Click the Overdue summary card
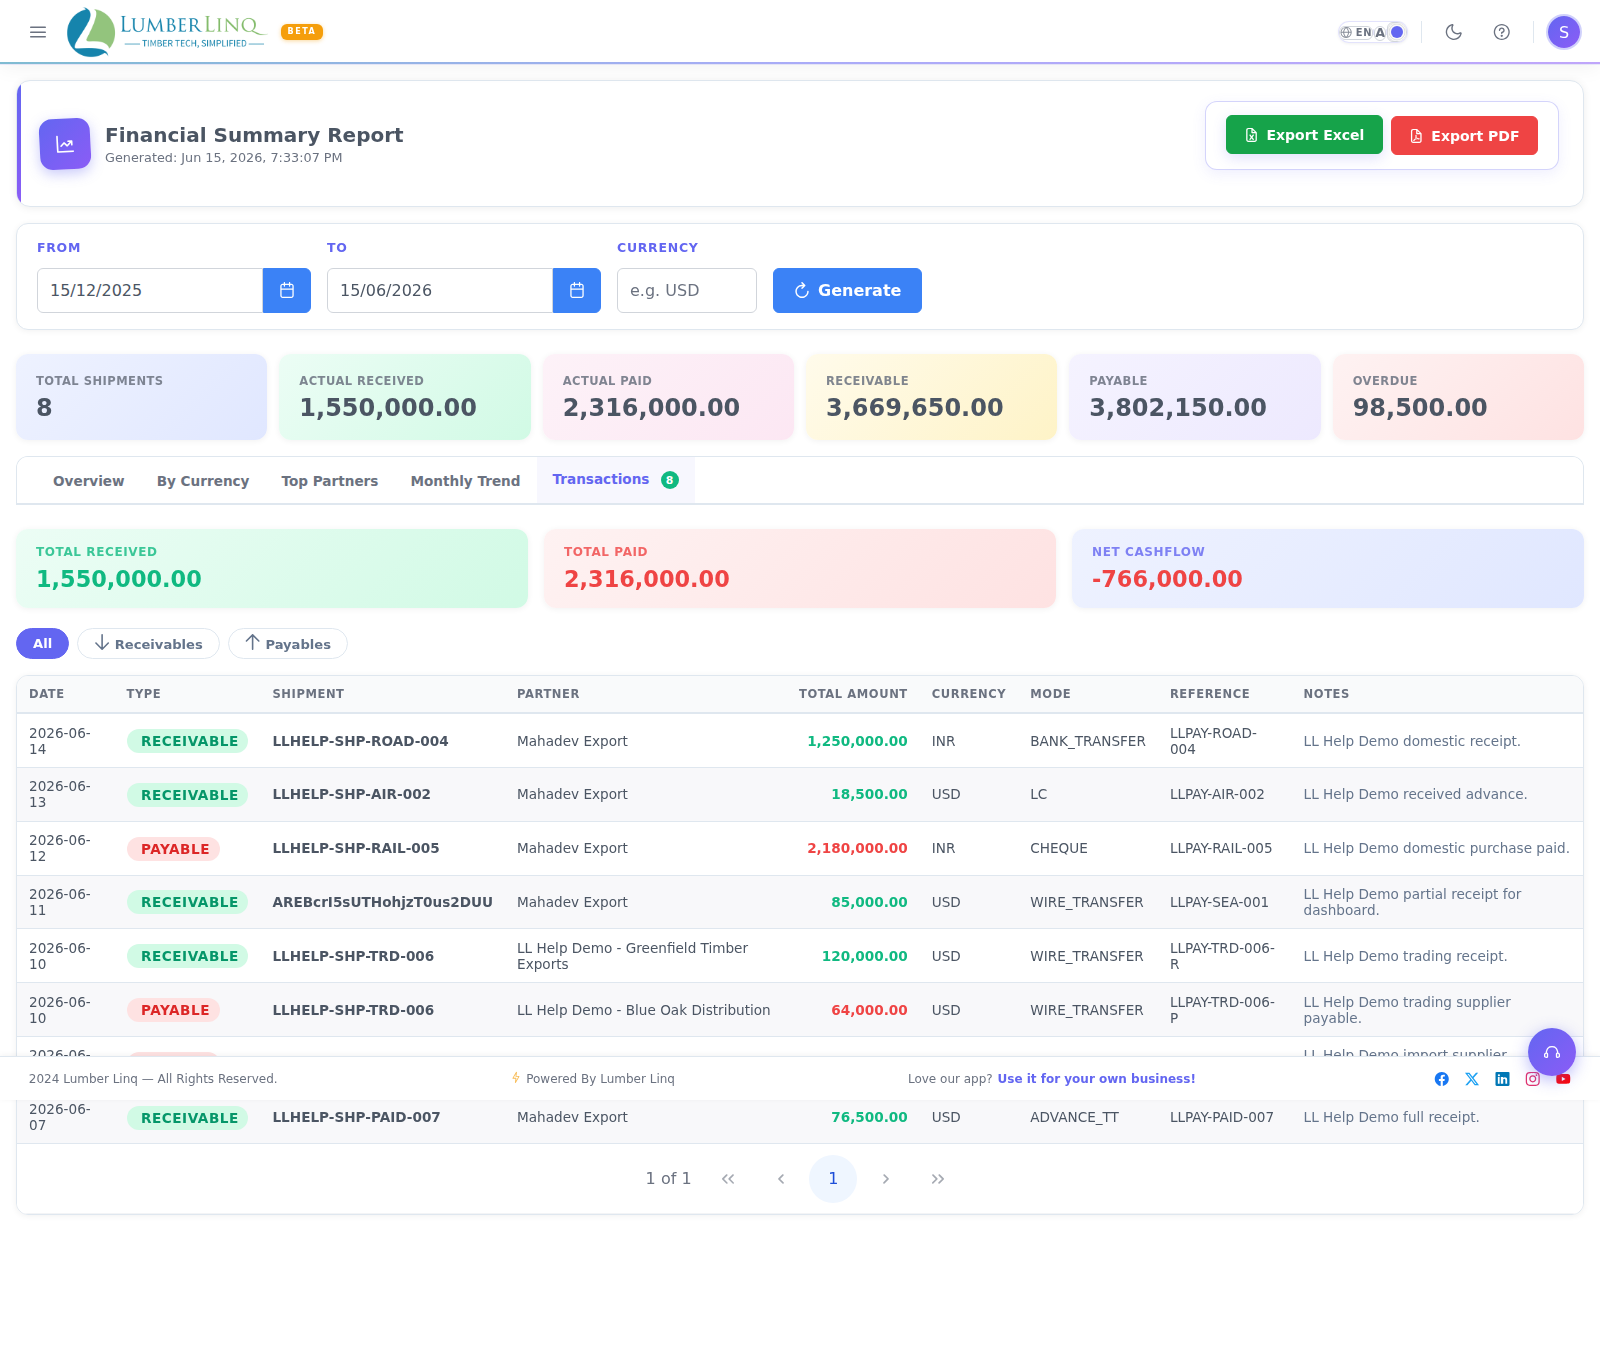This screenshot has width=1600, height=1351. 1458,397
